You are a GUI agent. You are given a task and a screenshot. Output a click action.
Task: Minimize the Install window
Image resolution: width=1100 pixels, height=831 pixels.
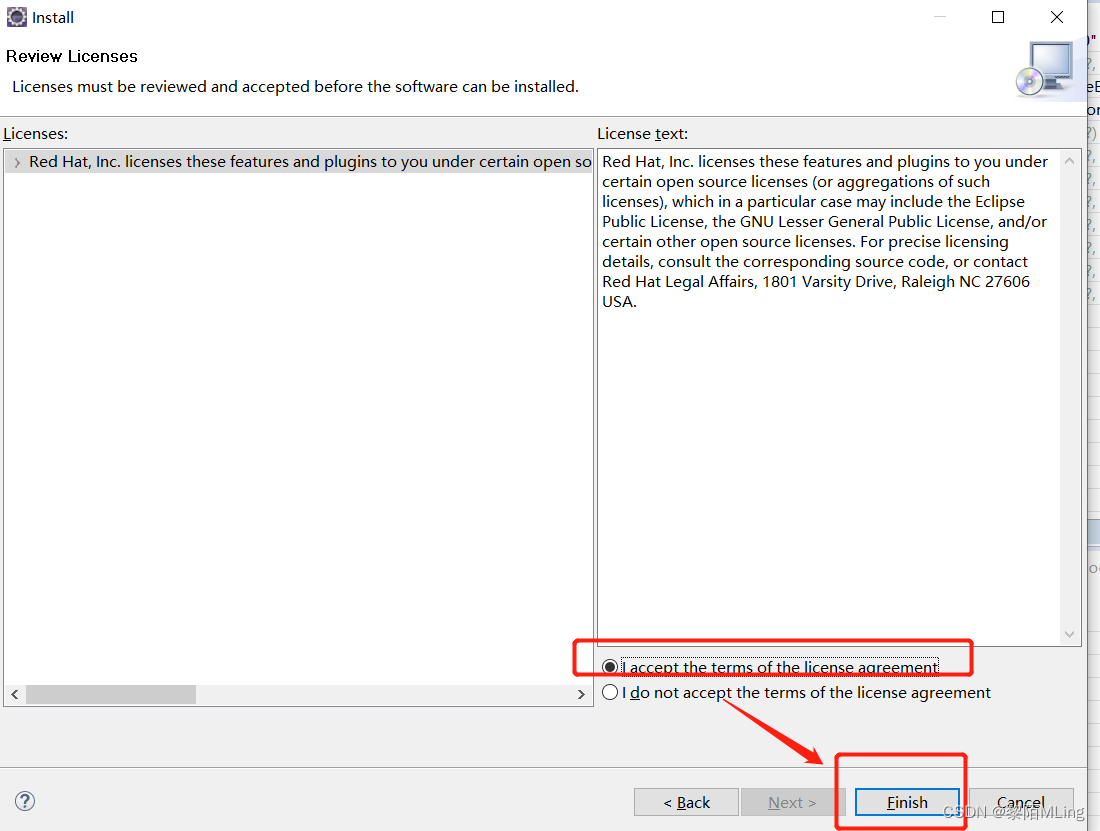[940, 17]
